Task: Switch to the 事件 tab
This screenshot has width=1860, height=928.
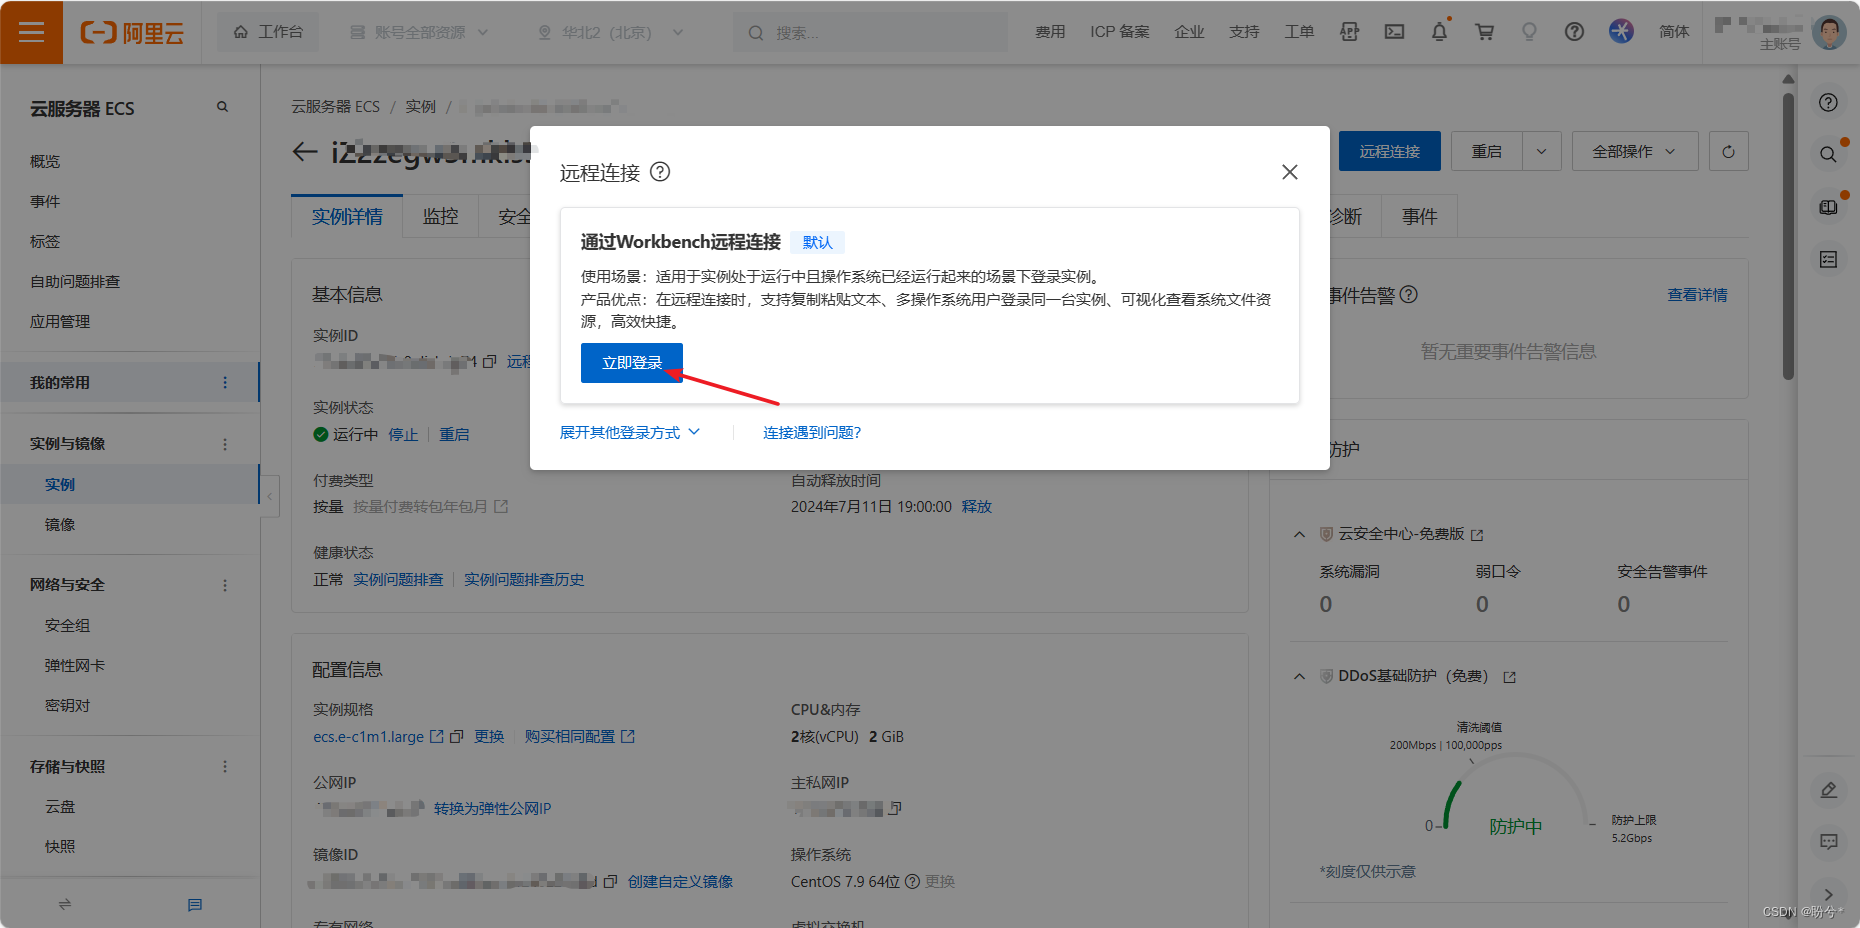Action: click(x=1419, y=217)
